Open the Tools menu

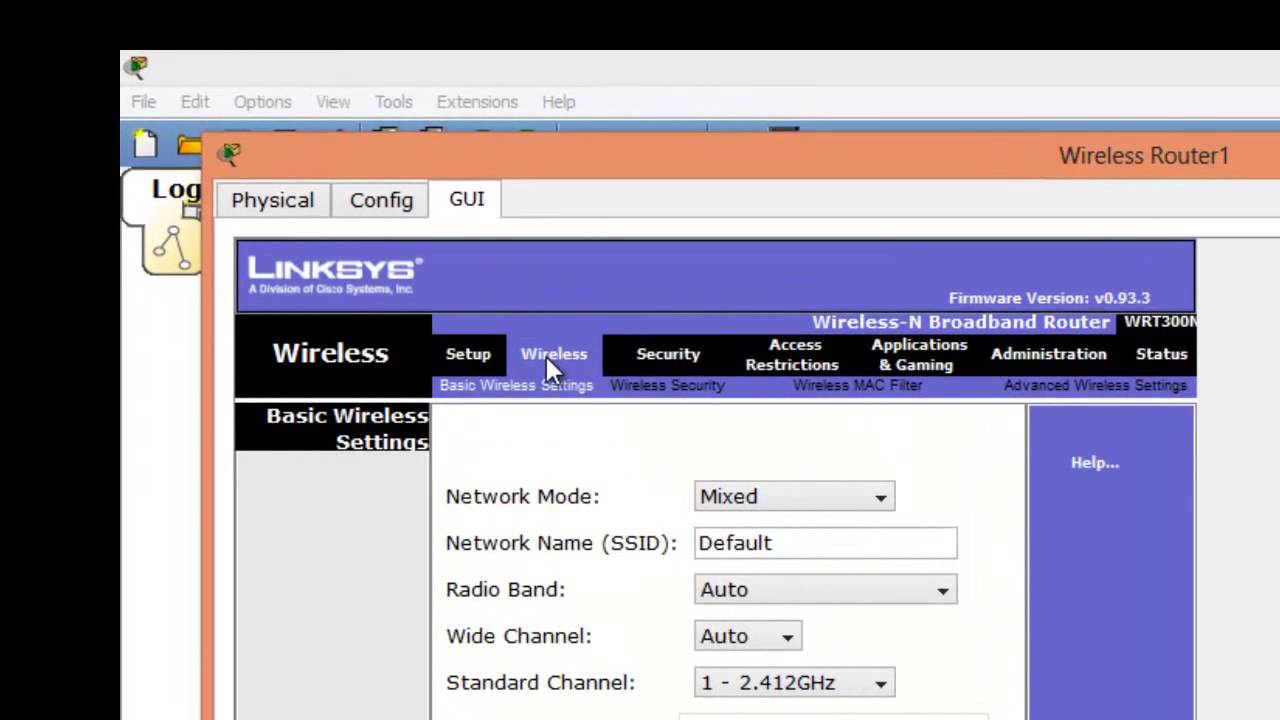pos(394,102)
